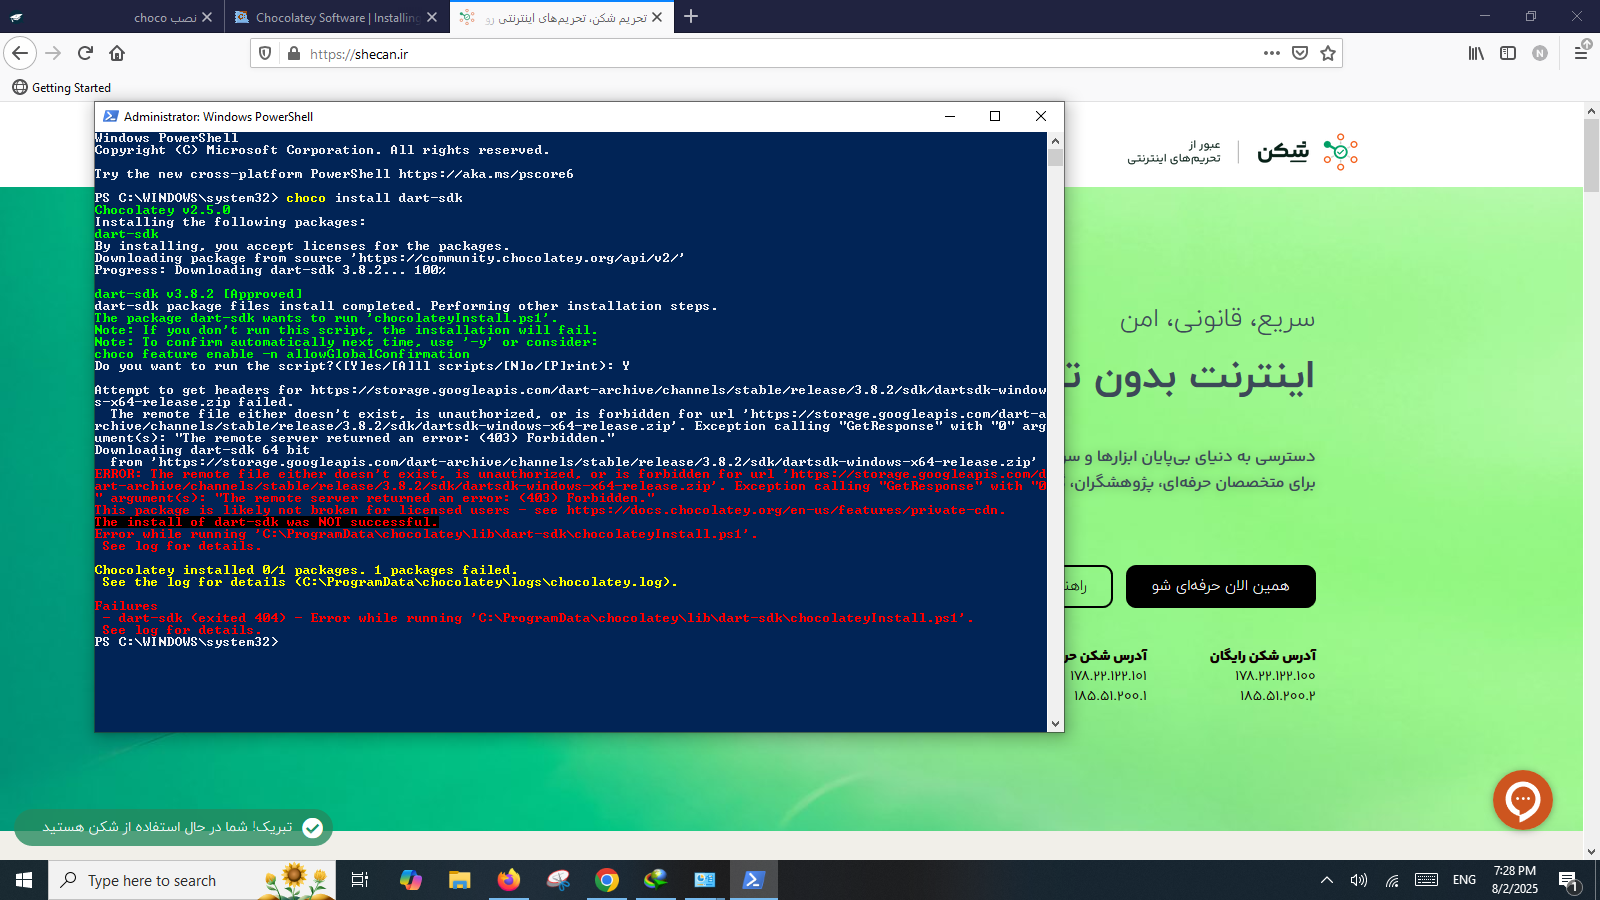This screenshot has width=1600, height=900.
Task: Click the black Shecan call-to-action button
Action: [1220, 586]
